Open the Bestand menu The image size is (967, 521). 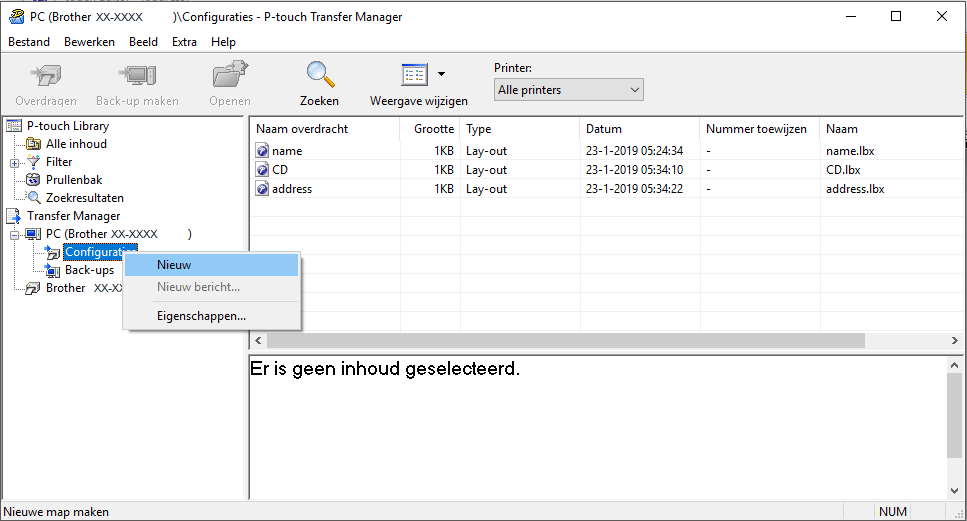(x=29, y=42)
